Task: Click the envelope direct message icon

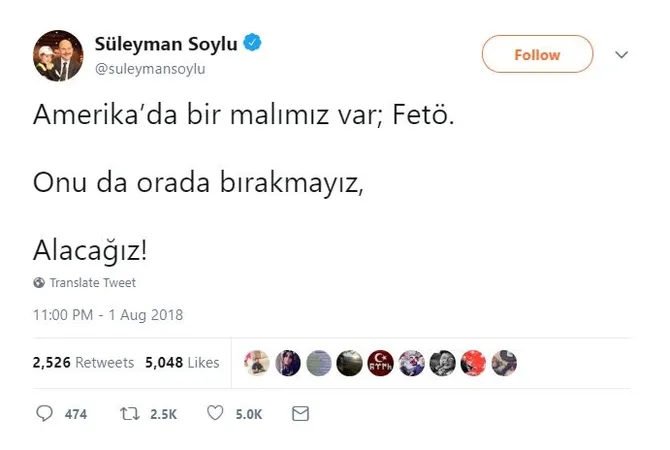Action: (x=301, y=413)
